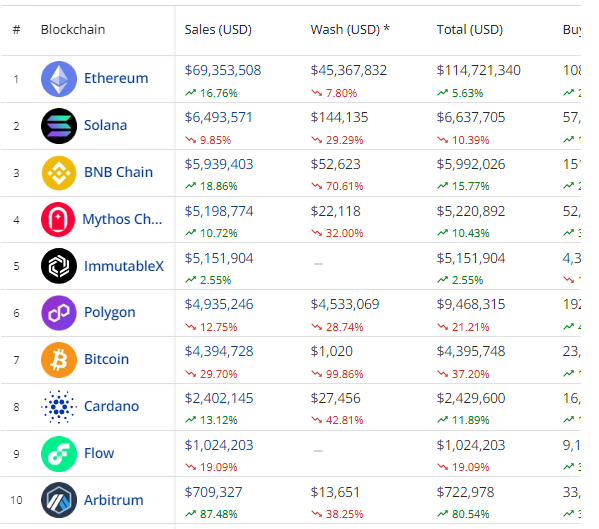The height and width of the screenshot is (529, 599).
Task: Sort by Blockchain column header
Action: coord(73,29)
